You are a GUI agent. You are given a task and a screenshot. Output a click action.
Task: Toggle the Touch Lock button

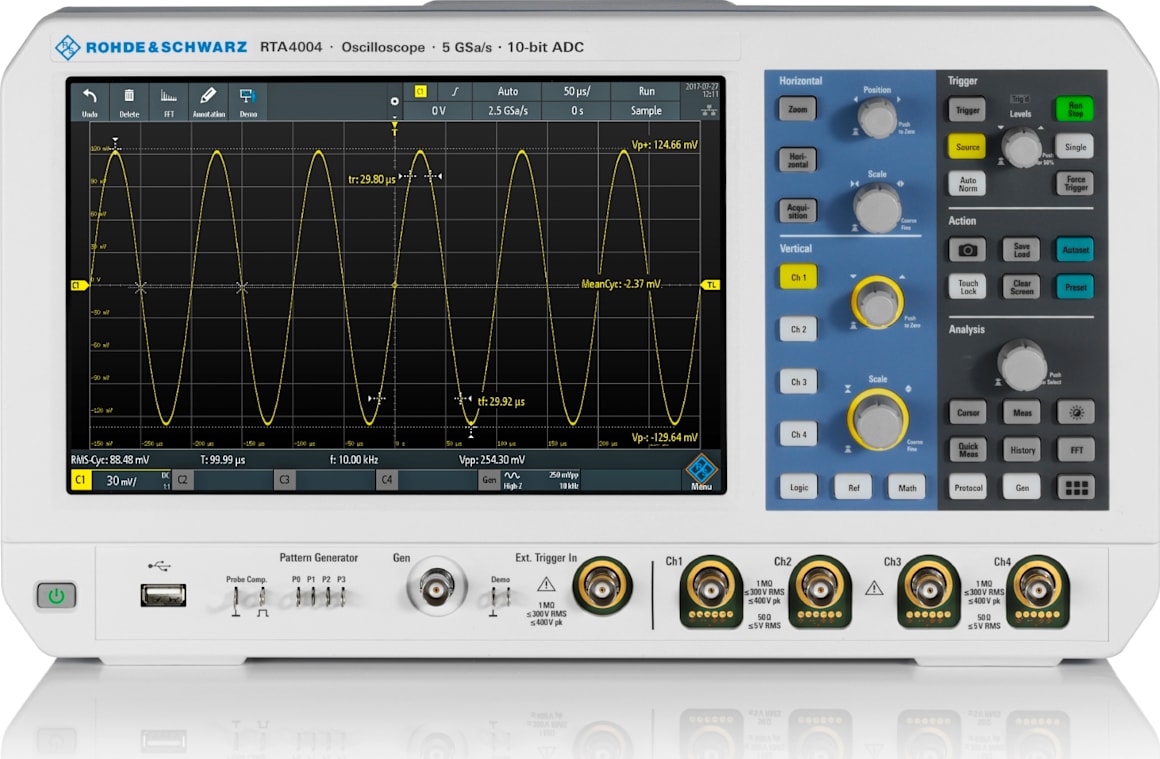coord(967,287)
